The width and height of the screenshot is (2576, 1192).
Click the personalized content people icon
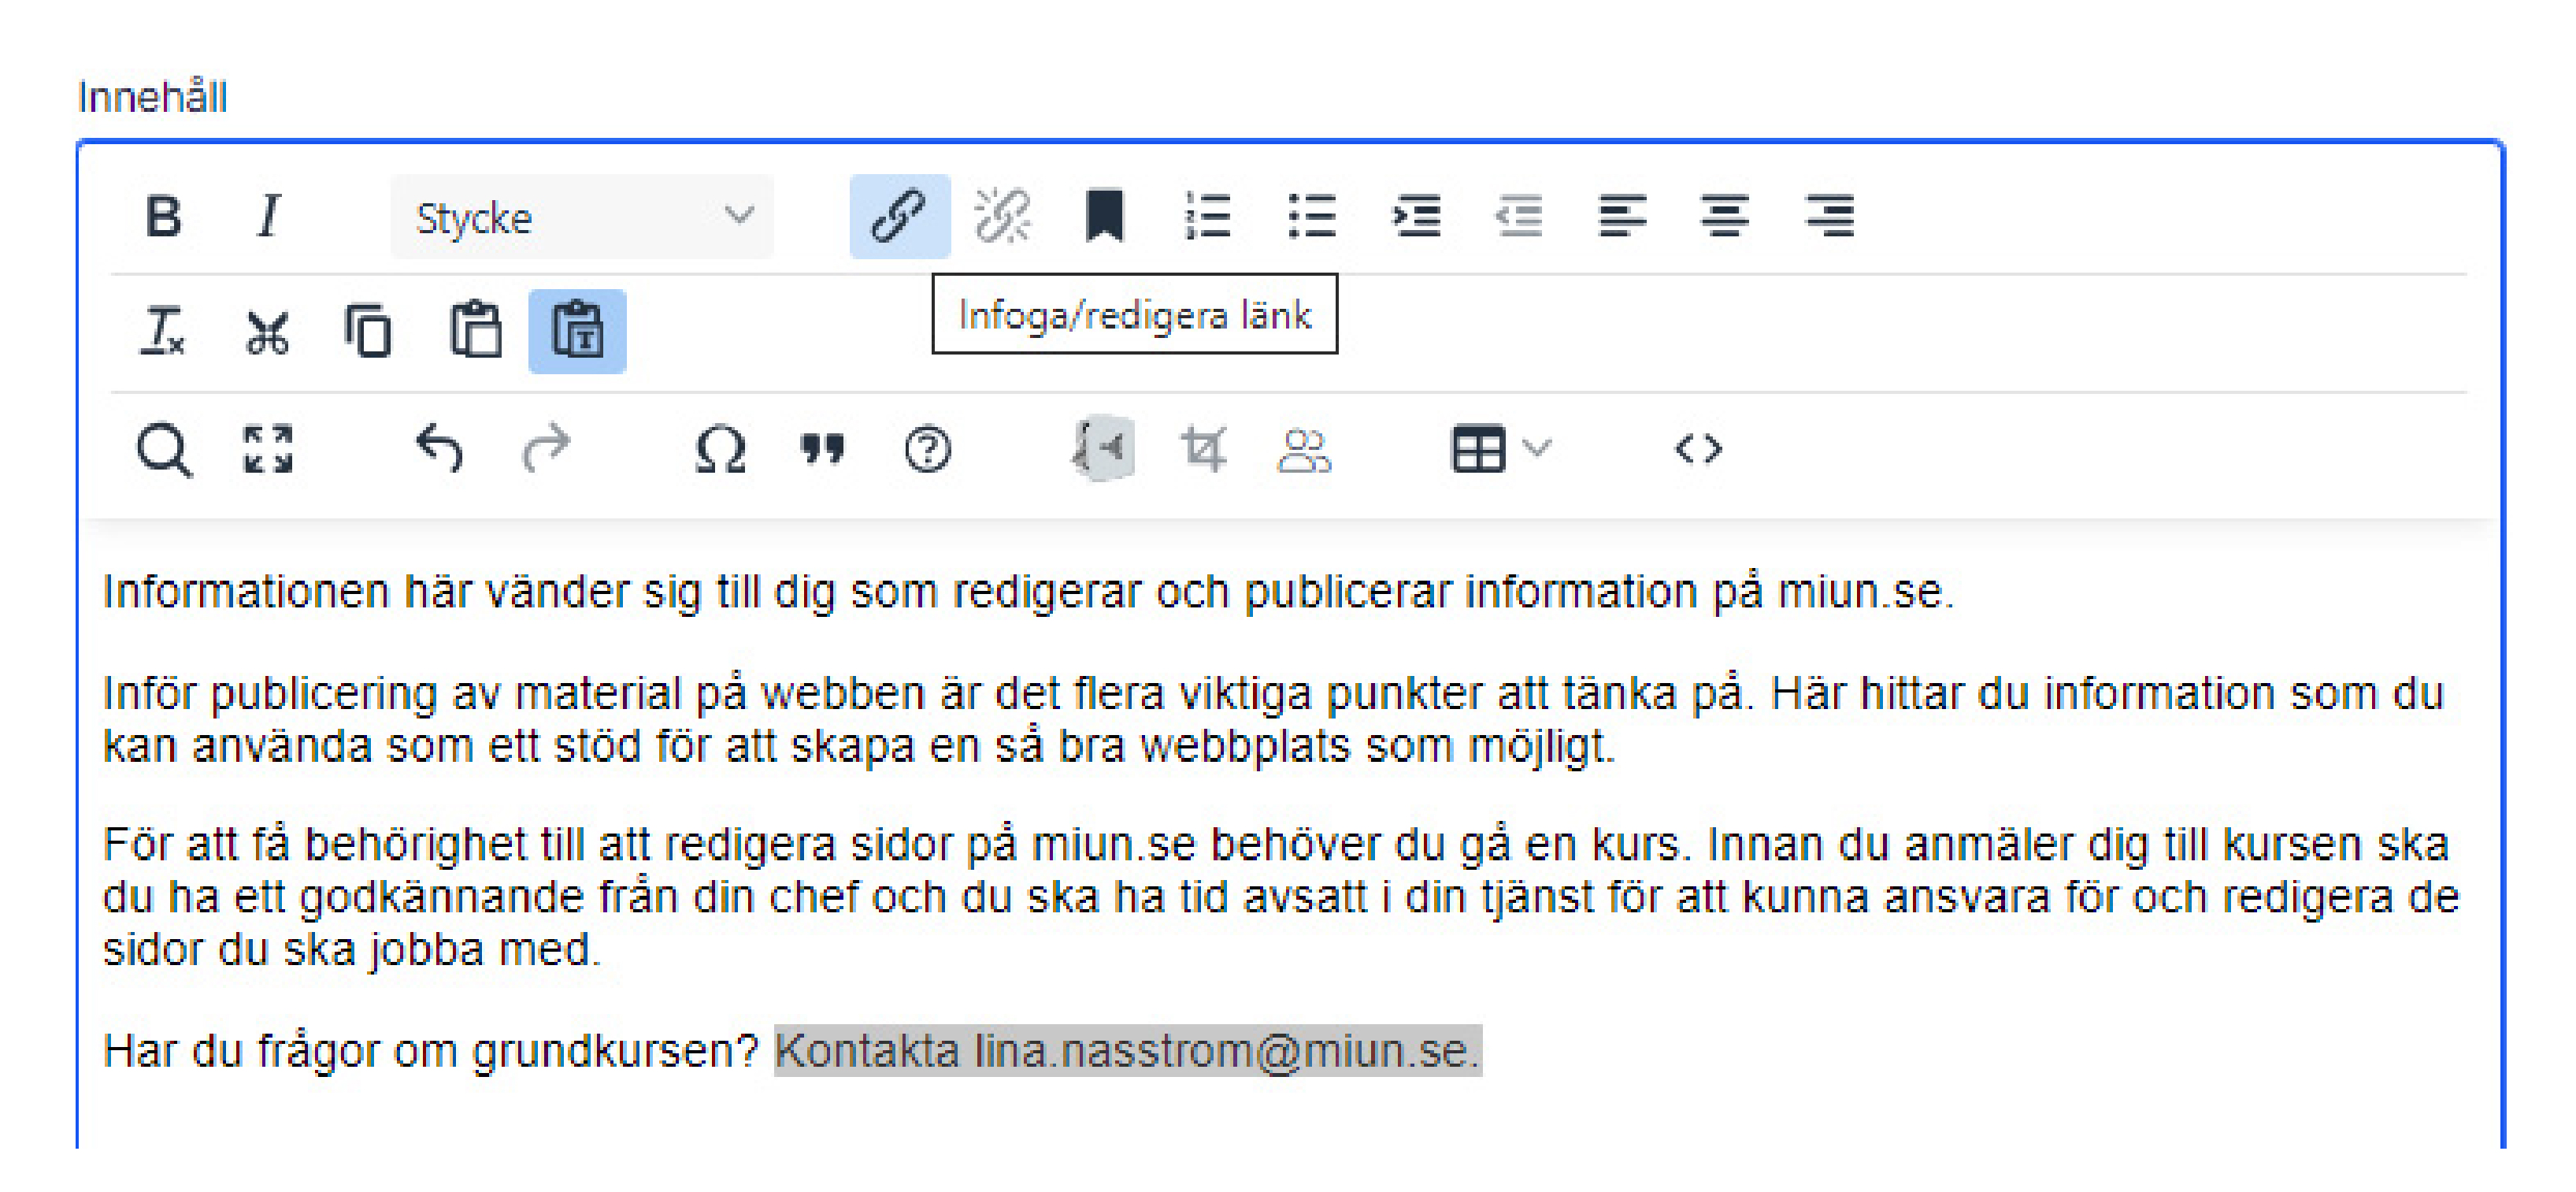tap(1304, 449)
